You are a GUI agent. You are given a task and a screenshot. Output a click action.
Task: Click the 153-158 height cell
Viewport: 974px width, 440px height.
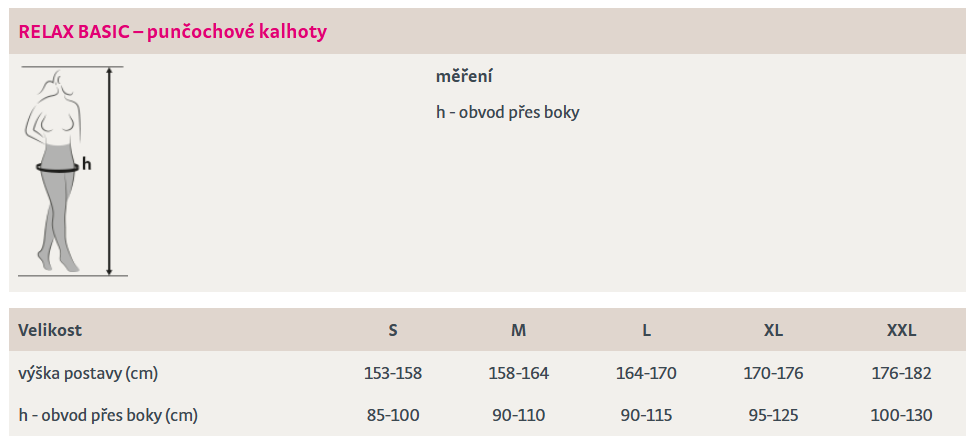point(393,373)
